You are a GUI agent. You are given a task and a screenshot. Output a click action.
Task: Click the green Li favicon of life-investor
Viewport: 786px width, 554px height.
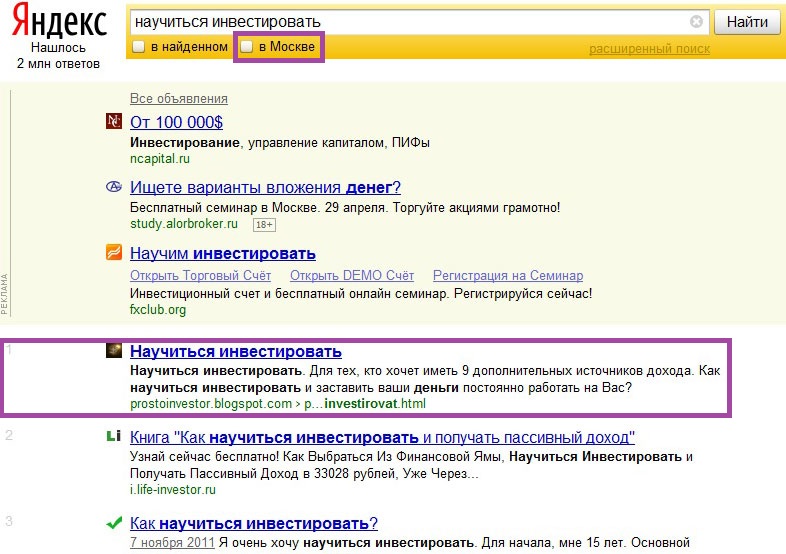pos(114,436)
